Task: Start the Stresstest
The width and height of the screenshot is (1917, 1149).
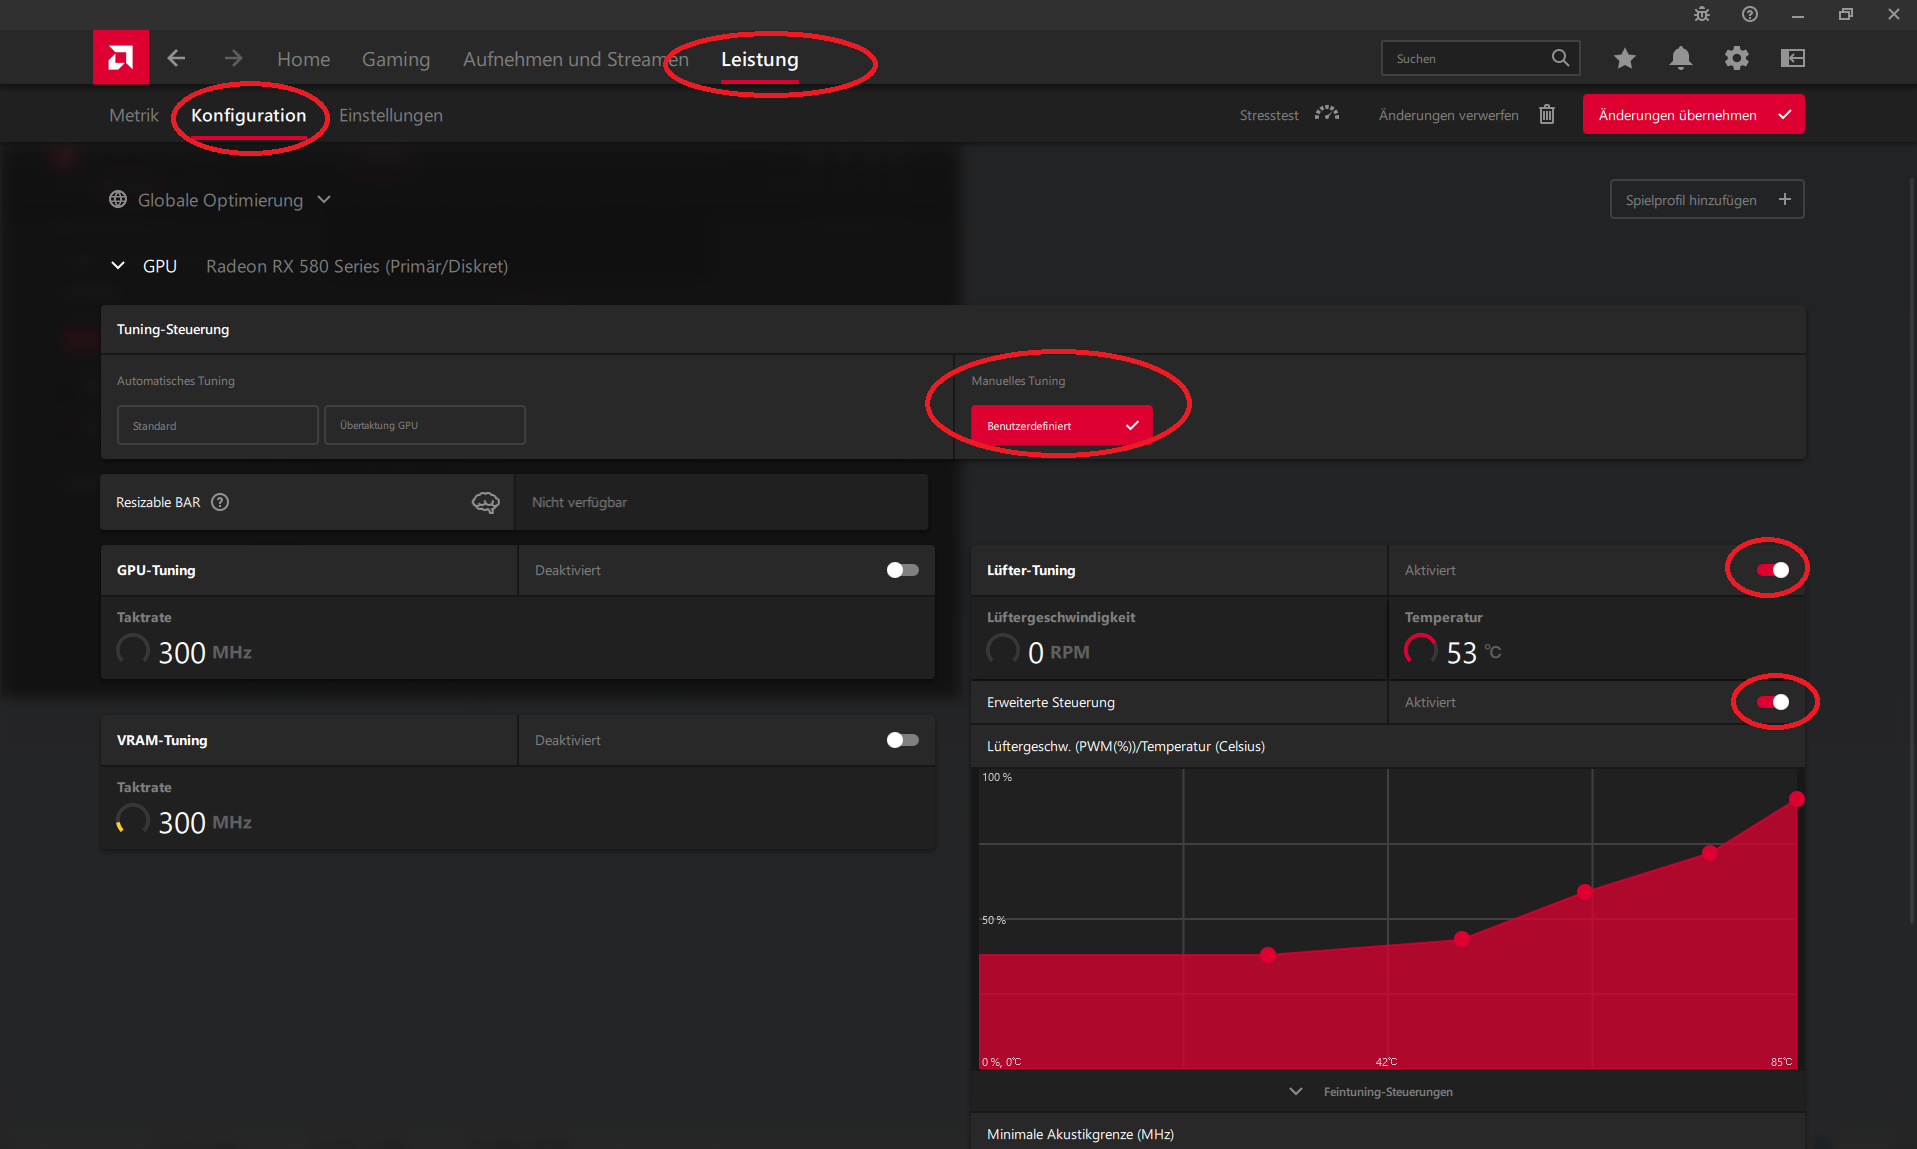Action: (1269, 115)
